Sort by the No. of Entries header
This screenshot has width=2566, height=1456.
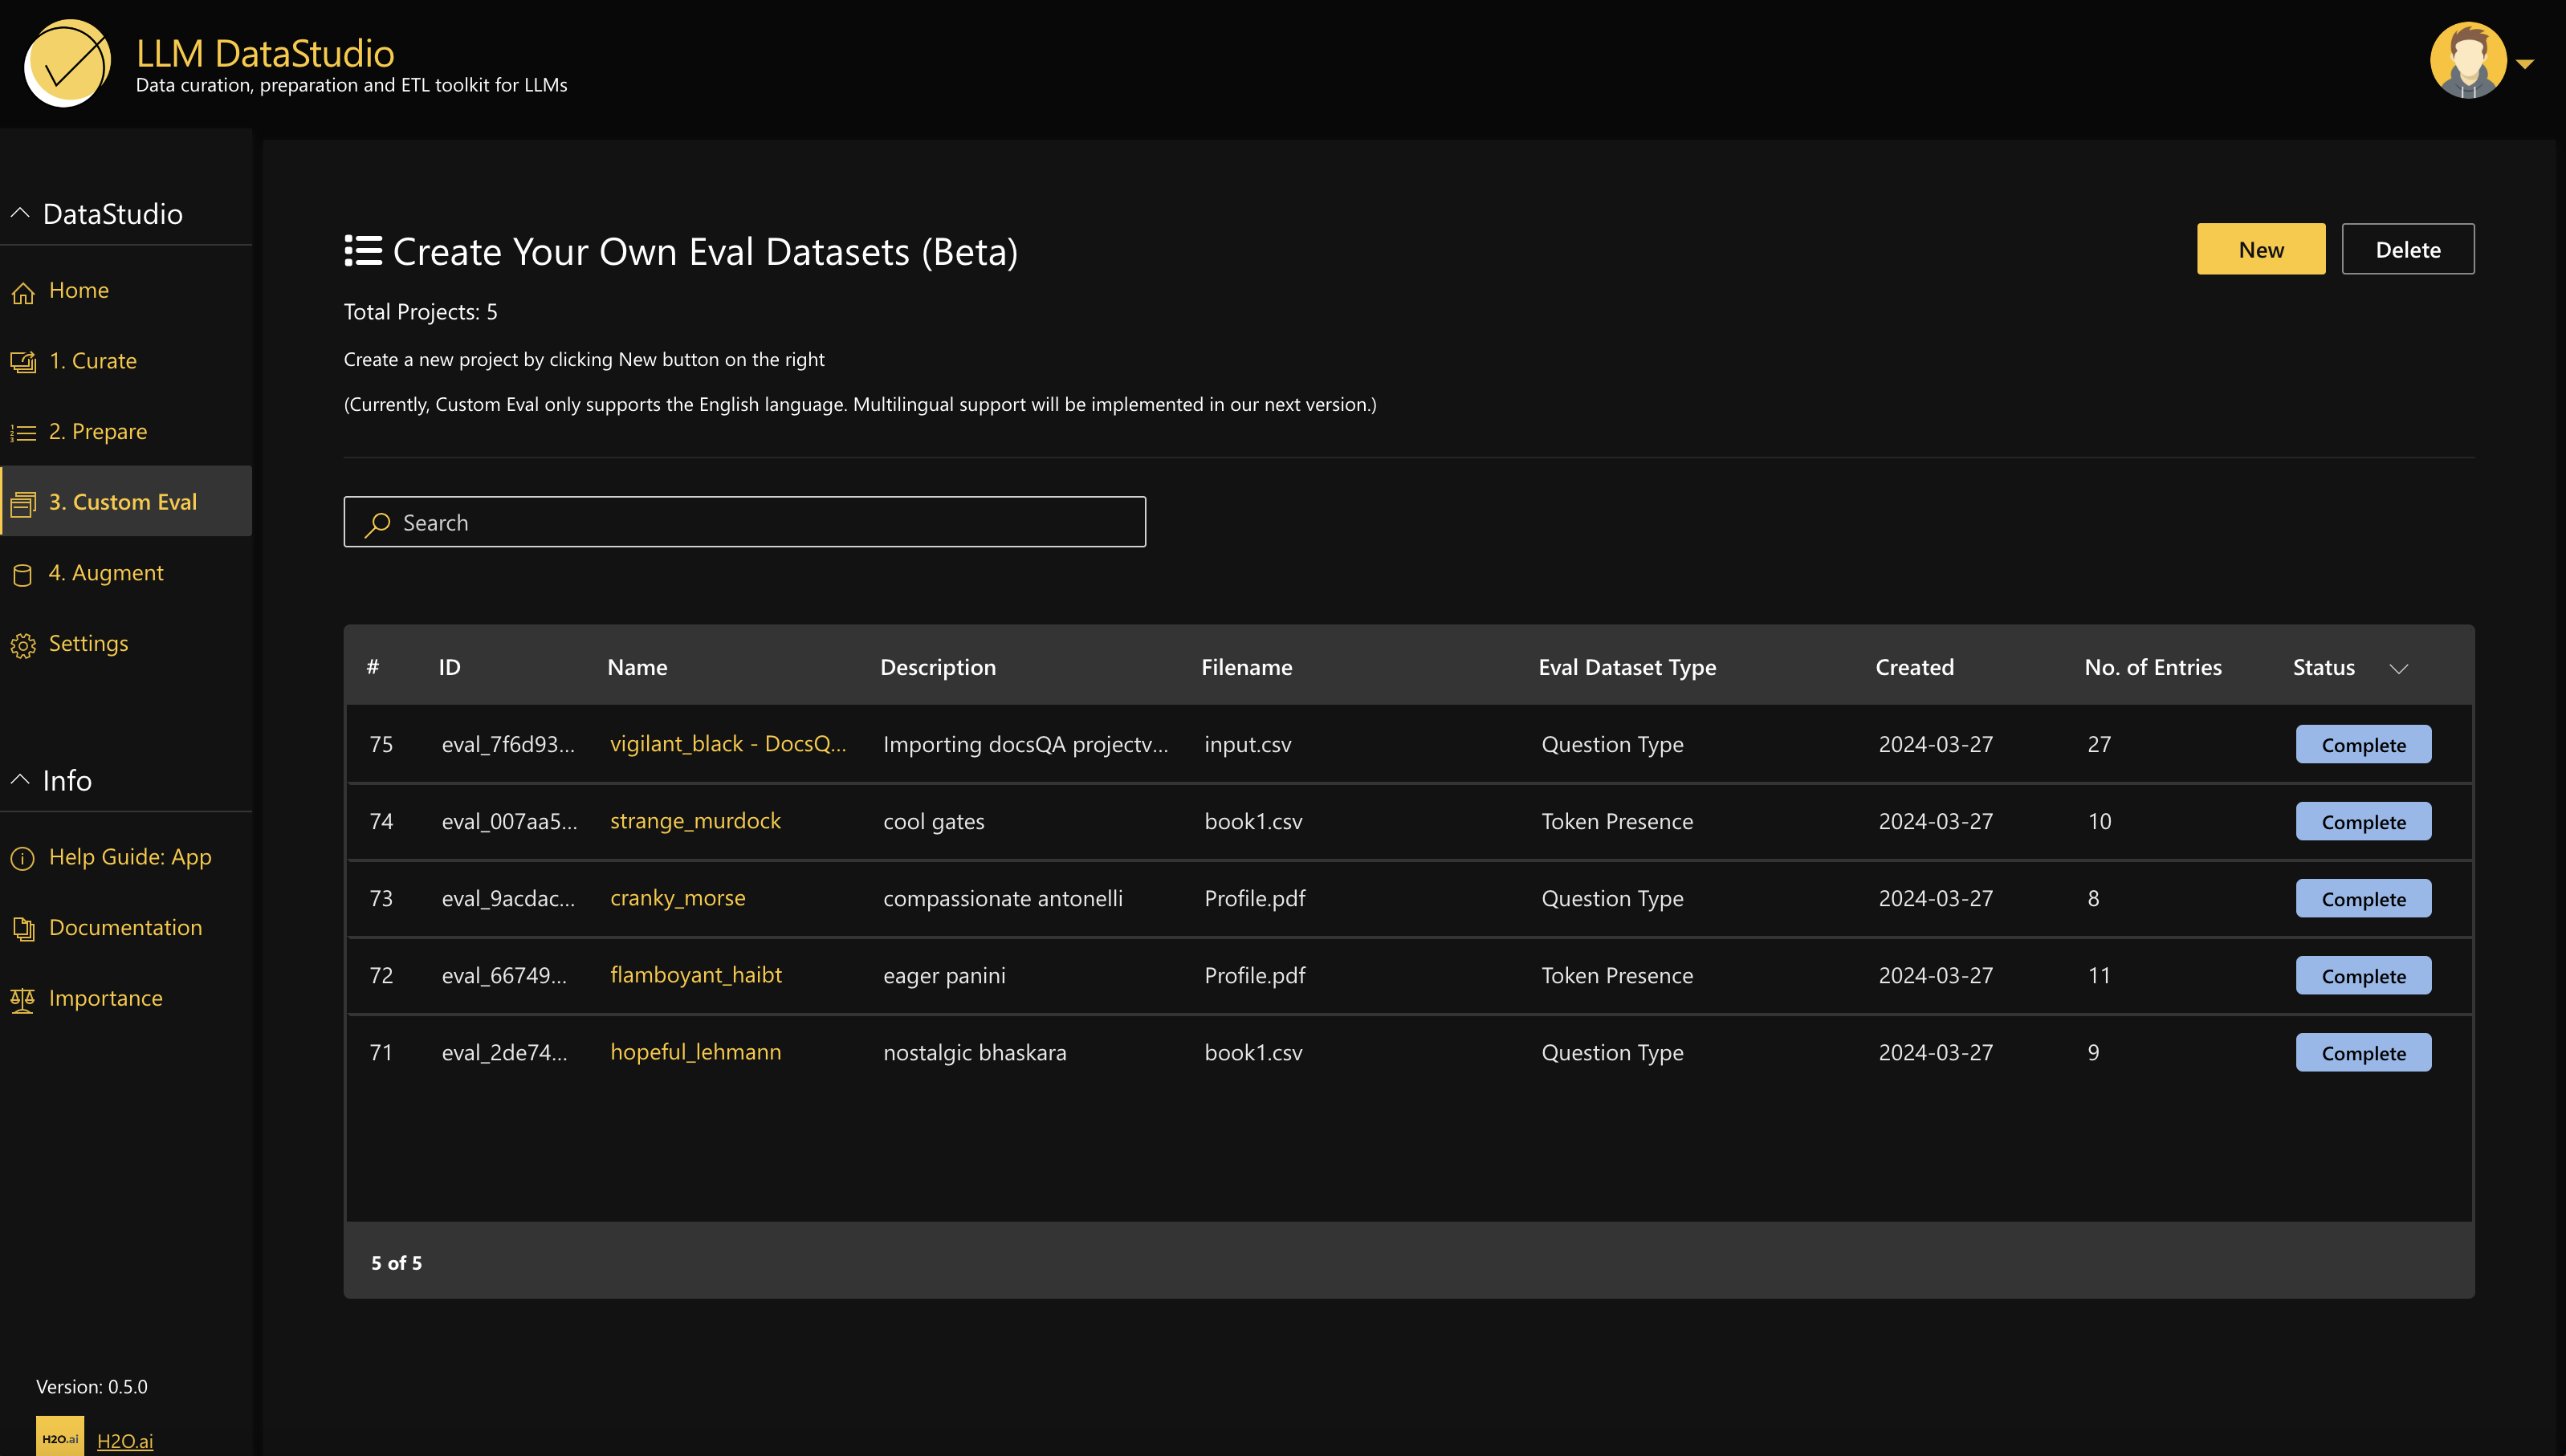pyautogui.click(x=2153, y=667)
